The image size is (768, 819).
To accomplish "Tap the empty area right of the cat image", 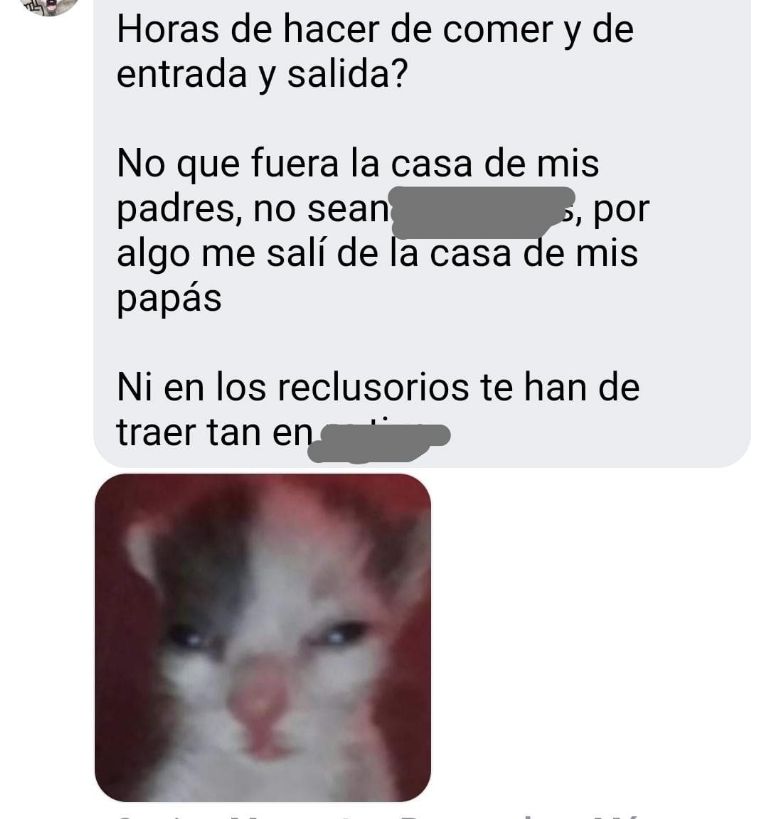I will coord(596,637).
